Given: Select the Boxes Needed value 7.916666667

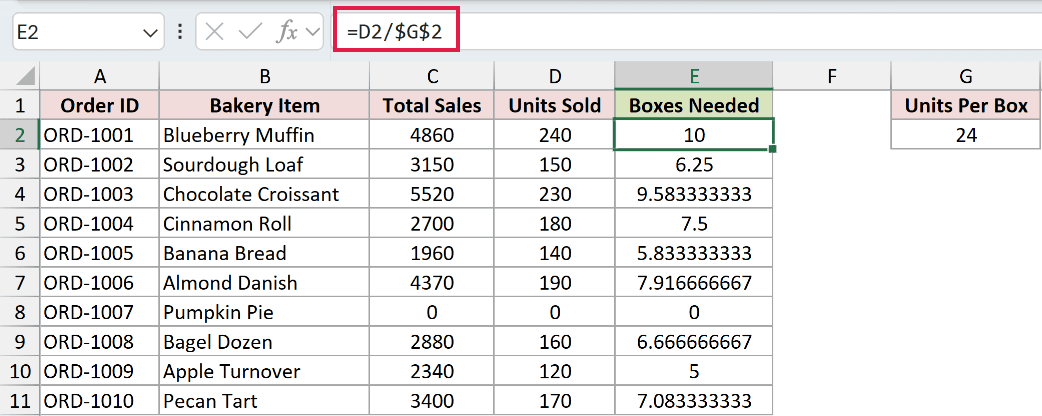Looking at the screenshot, I should coord(694,282).
